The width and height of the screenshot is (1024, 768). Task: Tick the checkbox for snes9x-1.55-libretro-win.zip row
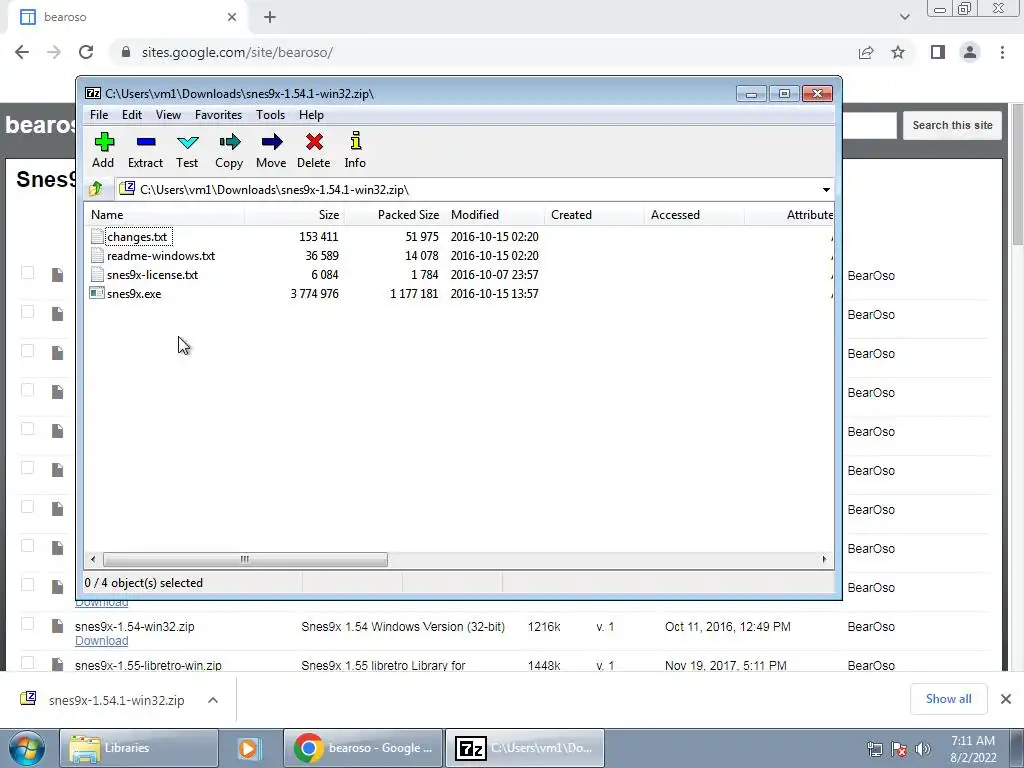tap(27, 663)
